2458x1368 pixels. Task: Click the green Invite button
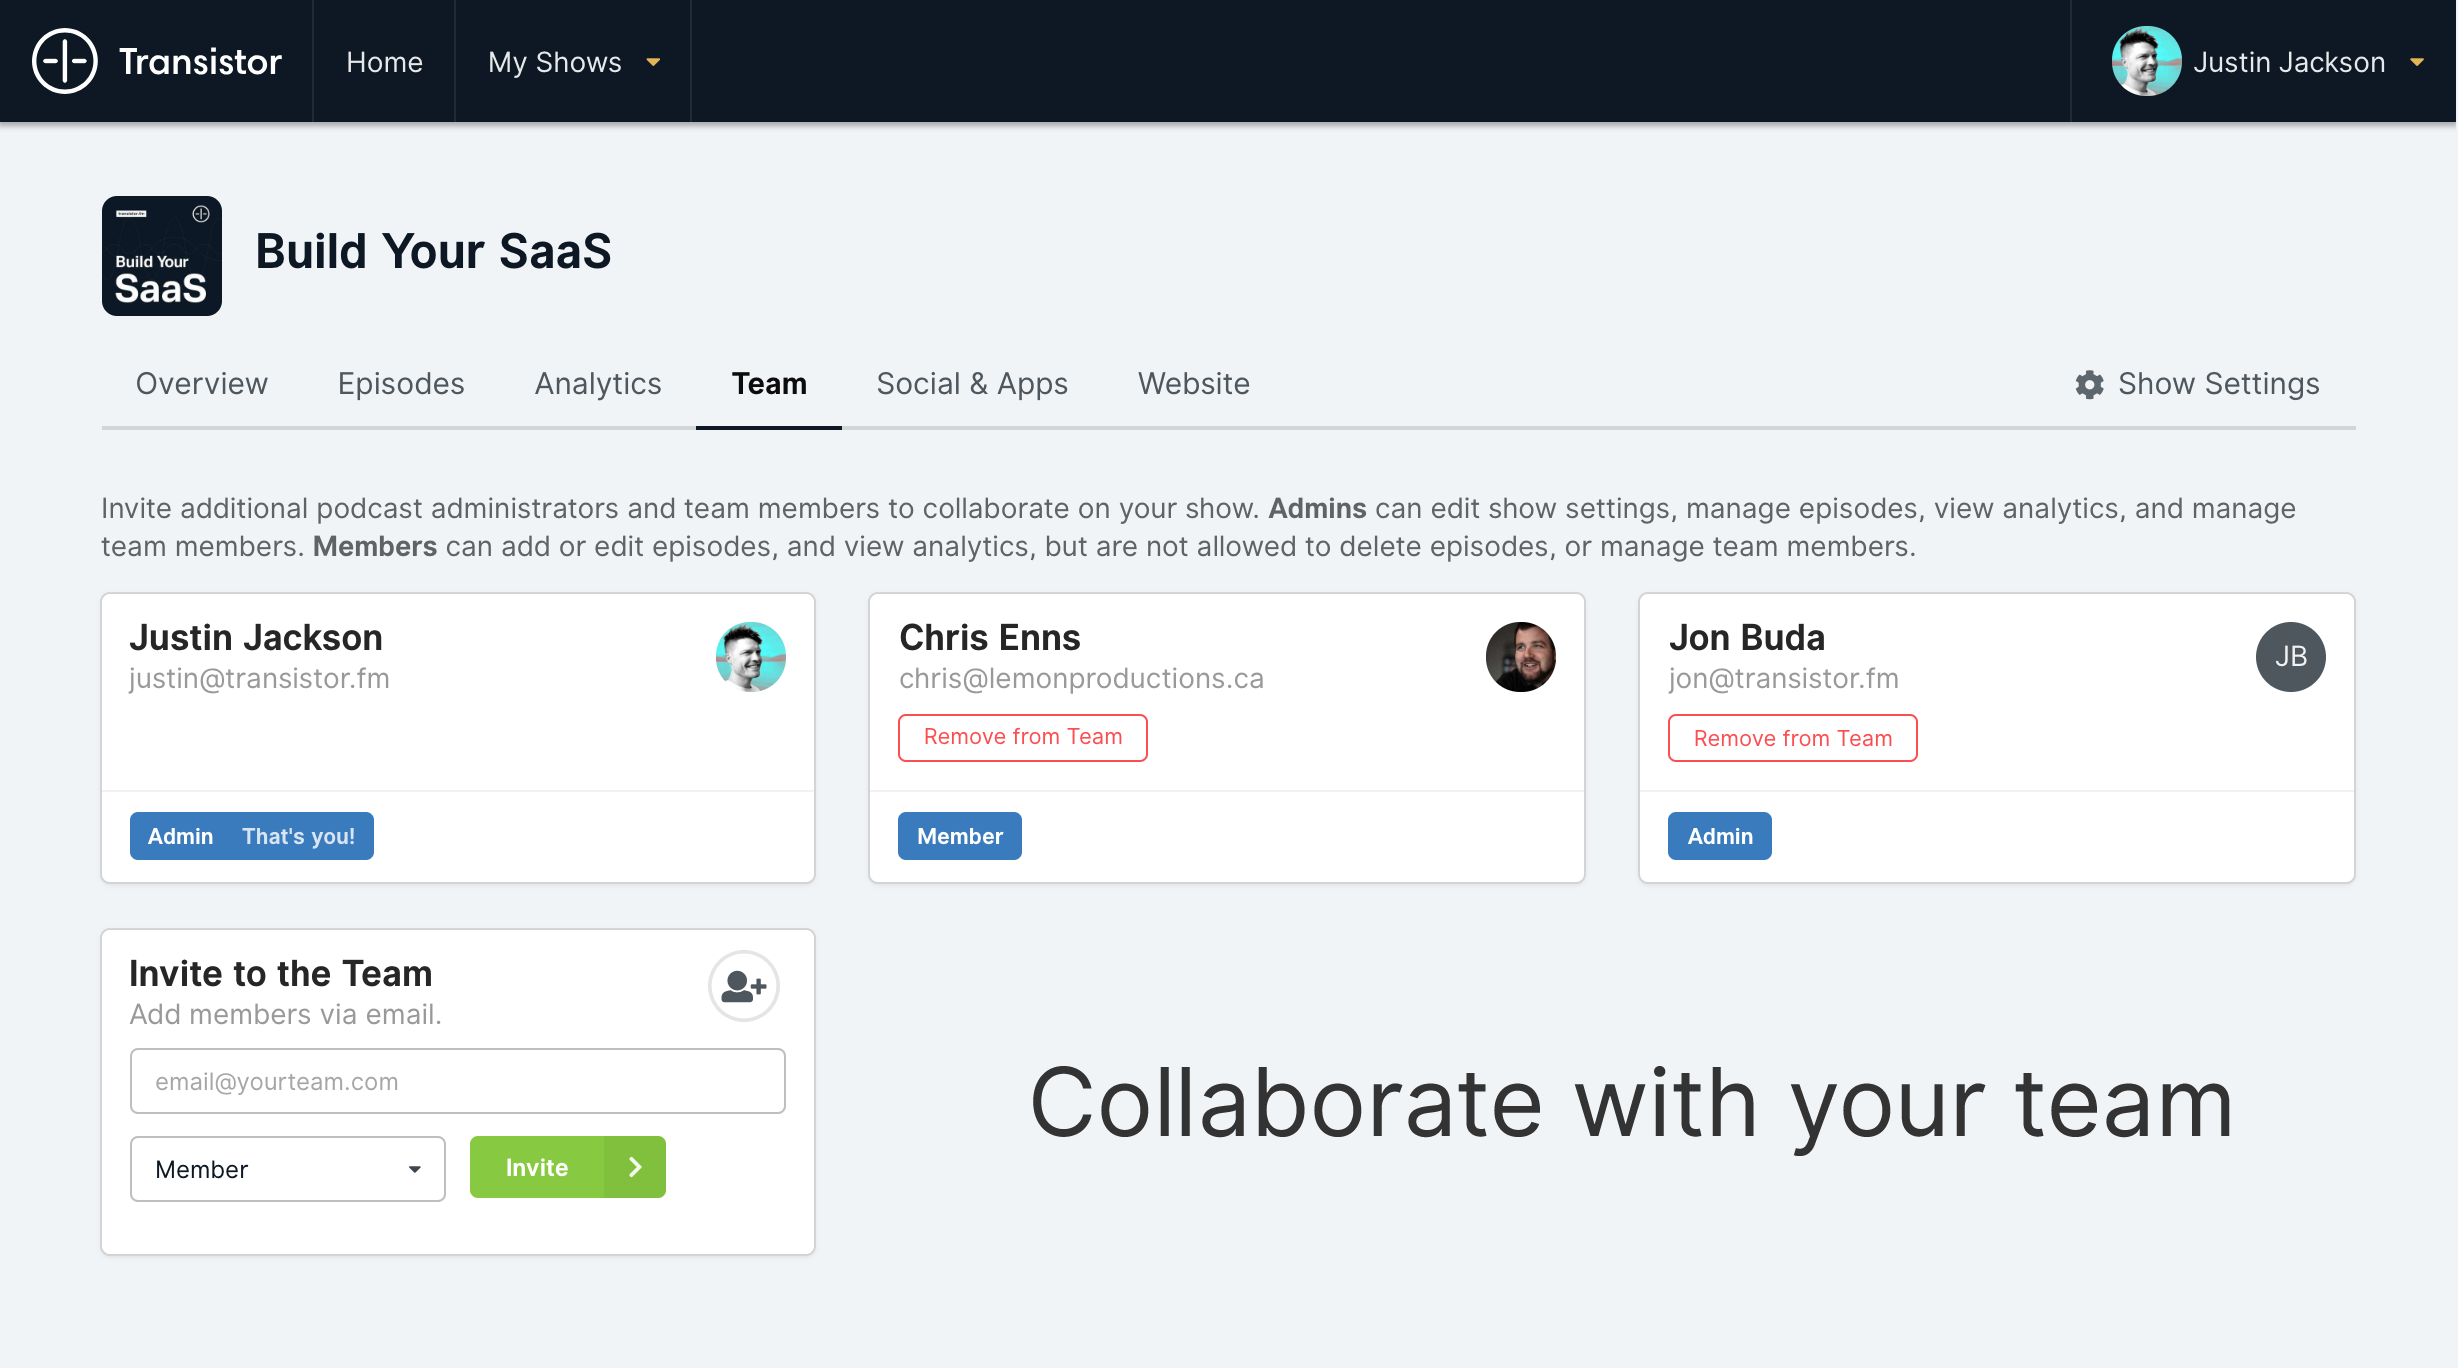point(537,1167)
